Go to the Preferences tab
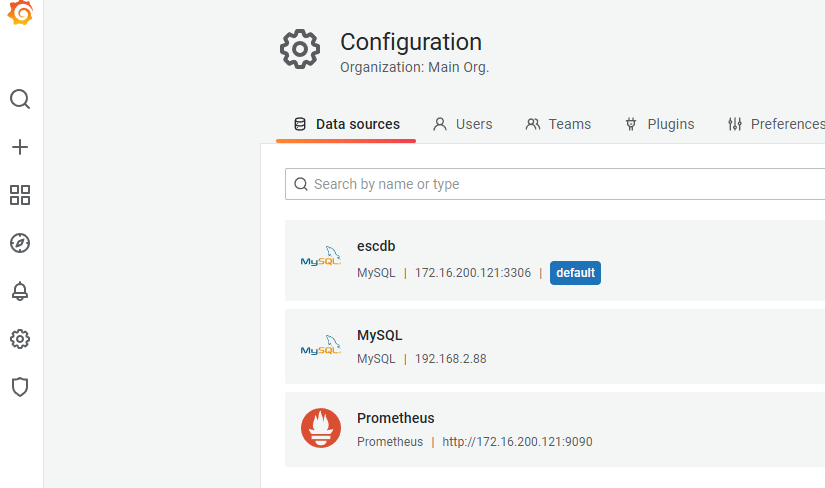 tap(776, 124)
